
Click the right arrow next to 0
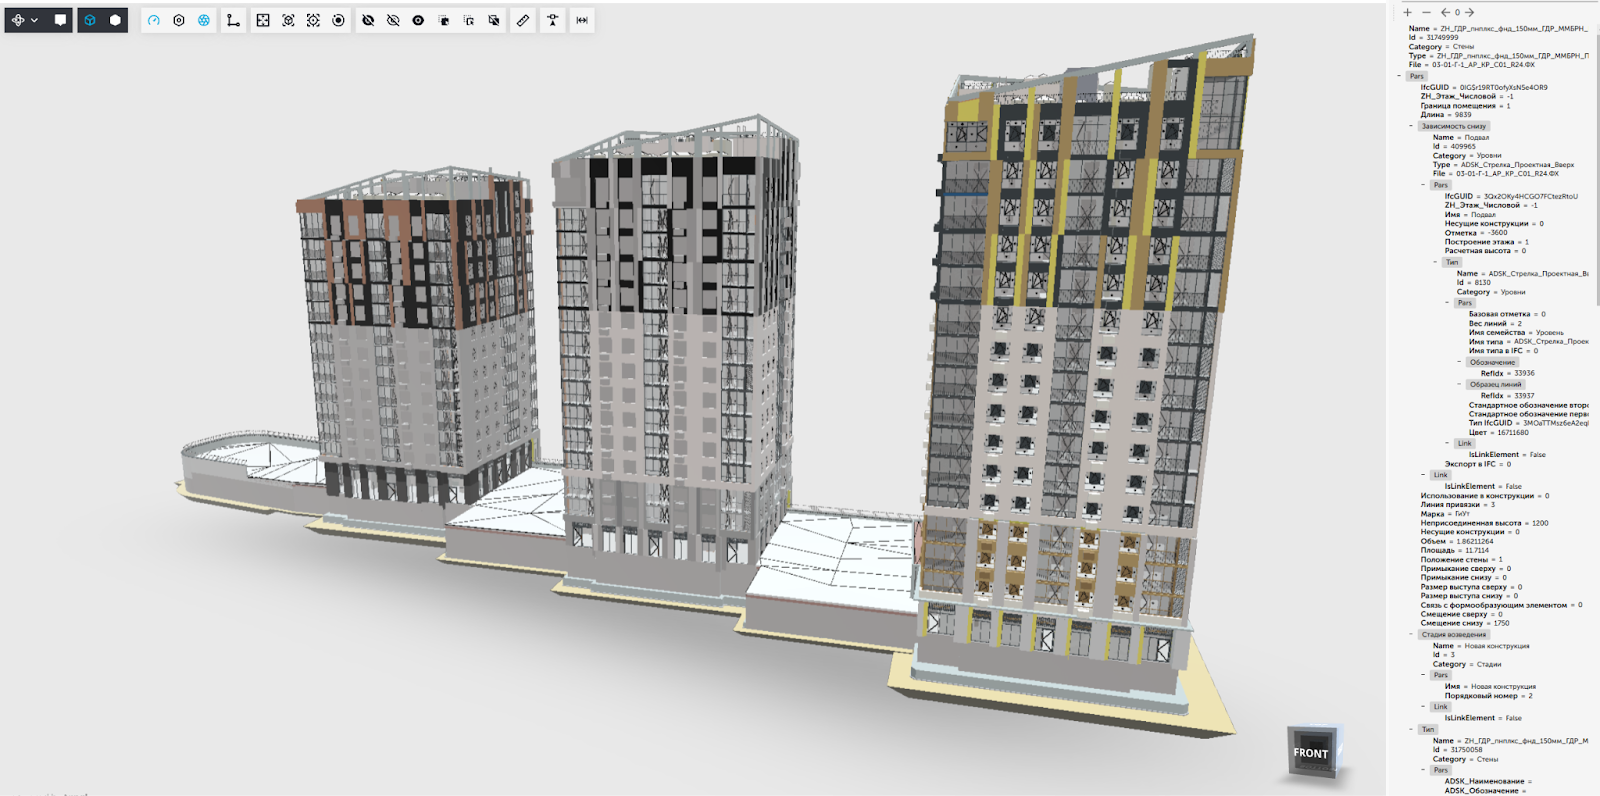point(1470,13)
